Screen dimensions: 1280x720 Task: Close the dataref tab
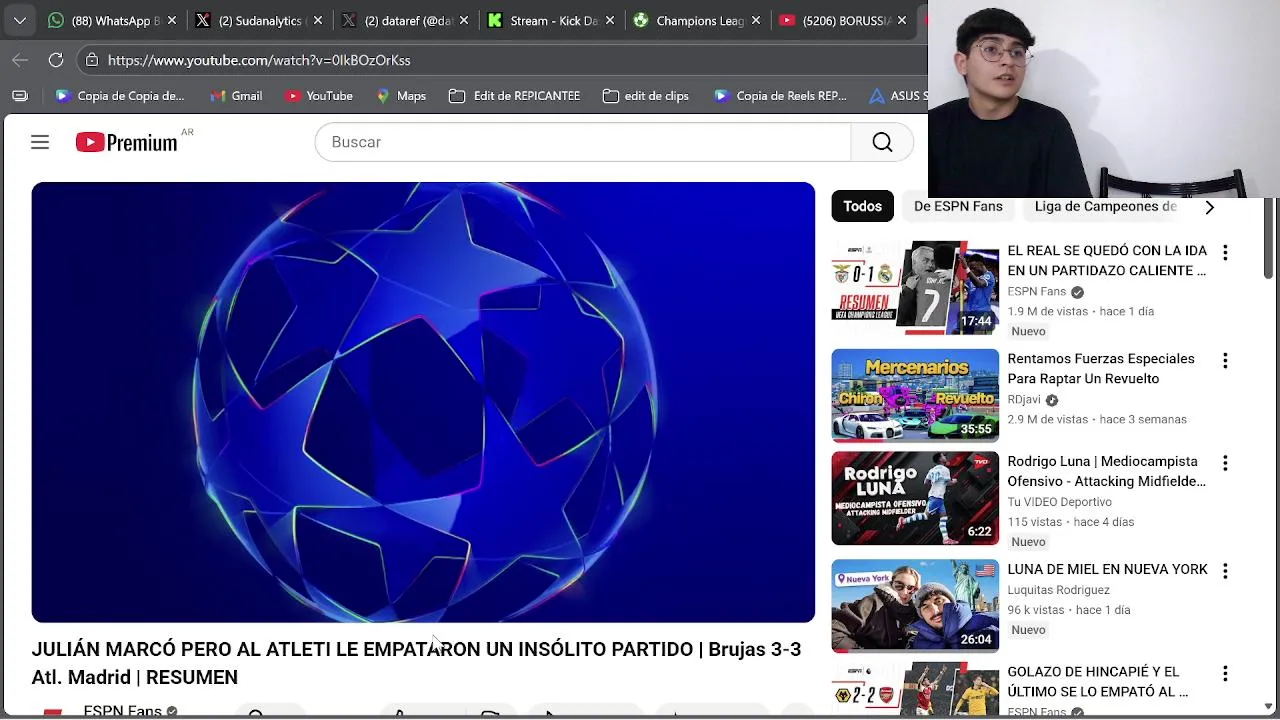tap(464, 20)
